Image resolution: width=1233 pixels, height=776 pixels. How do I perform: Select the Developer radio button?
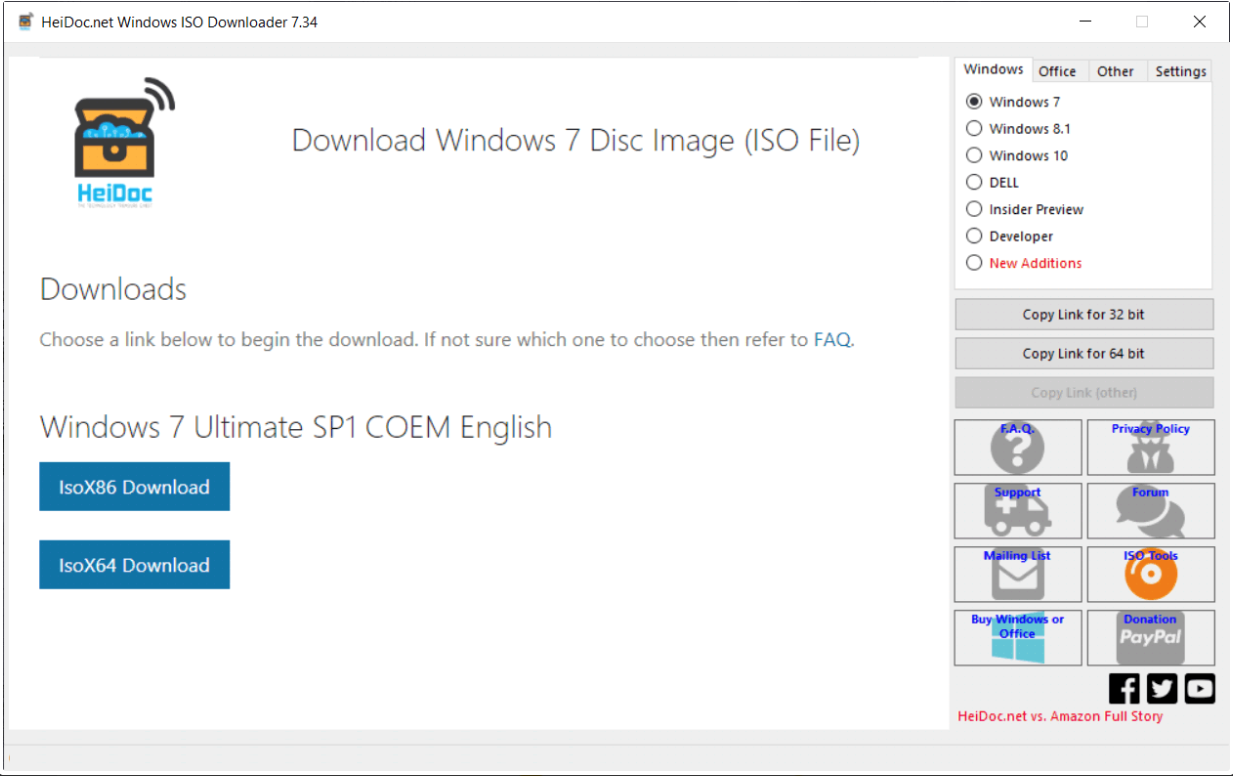coord(974,237)
